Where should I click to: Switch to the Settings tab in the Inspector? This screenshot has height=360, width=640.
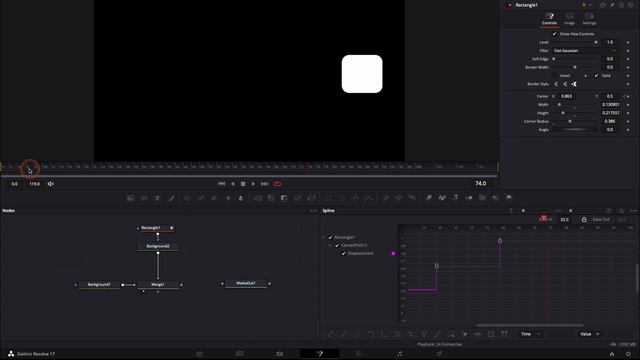click(x=589, y=19)
